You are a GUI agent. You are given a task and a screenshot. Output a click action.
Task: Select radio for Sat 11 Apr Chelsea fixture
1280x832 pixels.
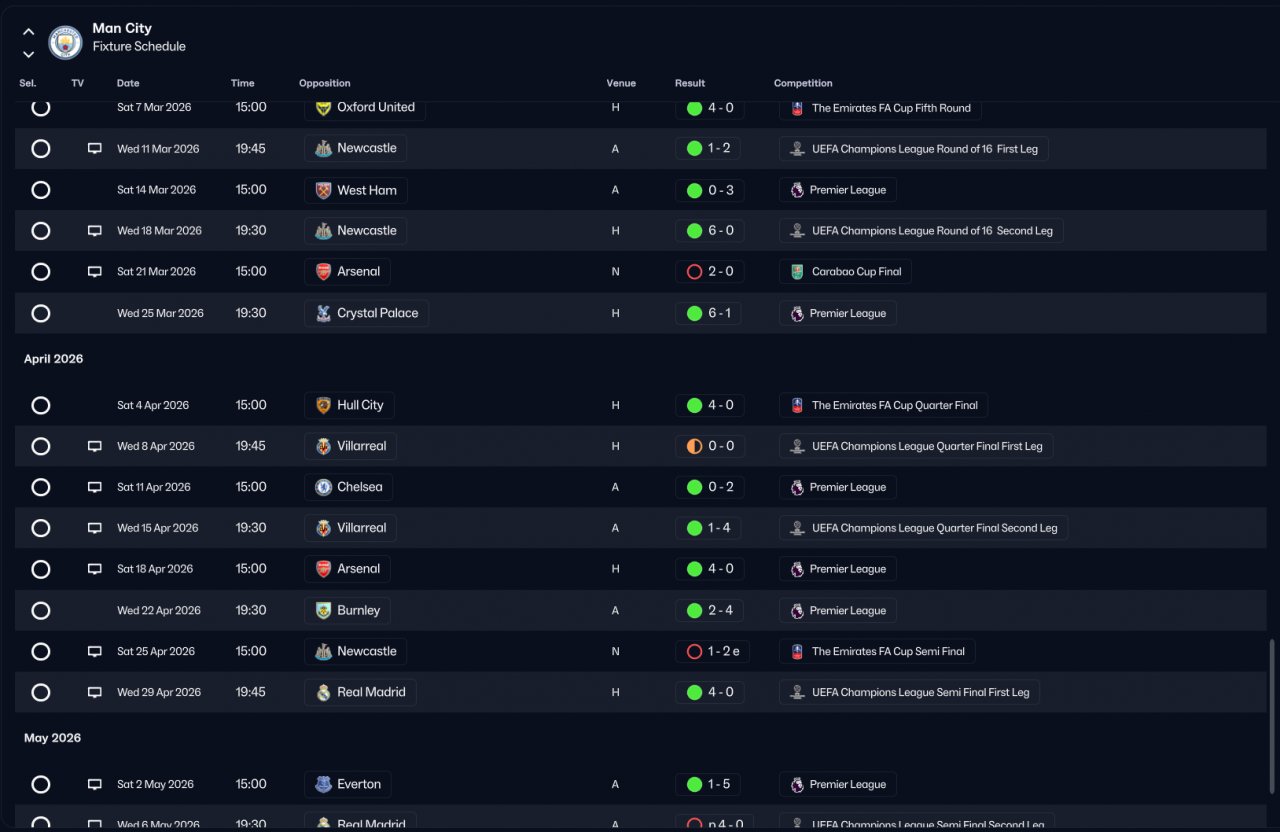[x=41, y=487]
